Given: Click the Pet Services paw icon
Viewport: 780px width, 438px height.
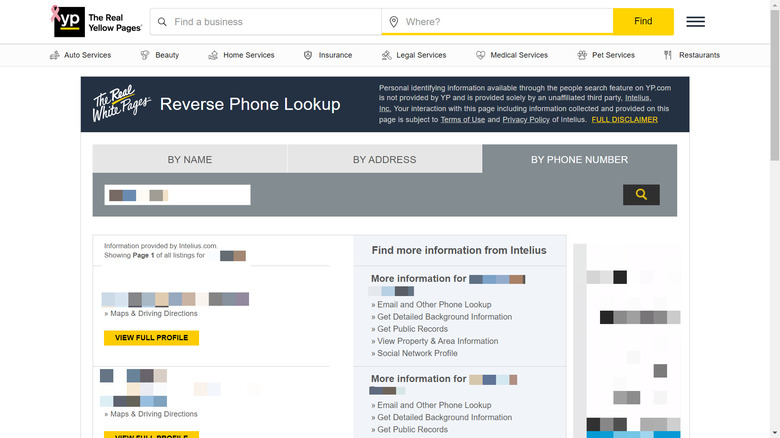Looking at the screenshot, I should pyautogui.click(x=582, y=55).
